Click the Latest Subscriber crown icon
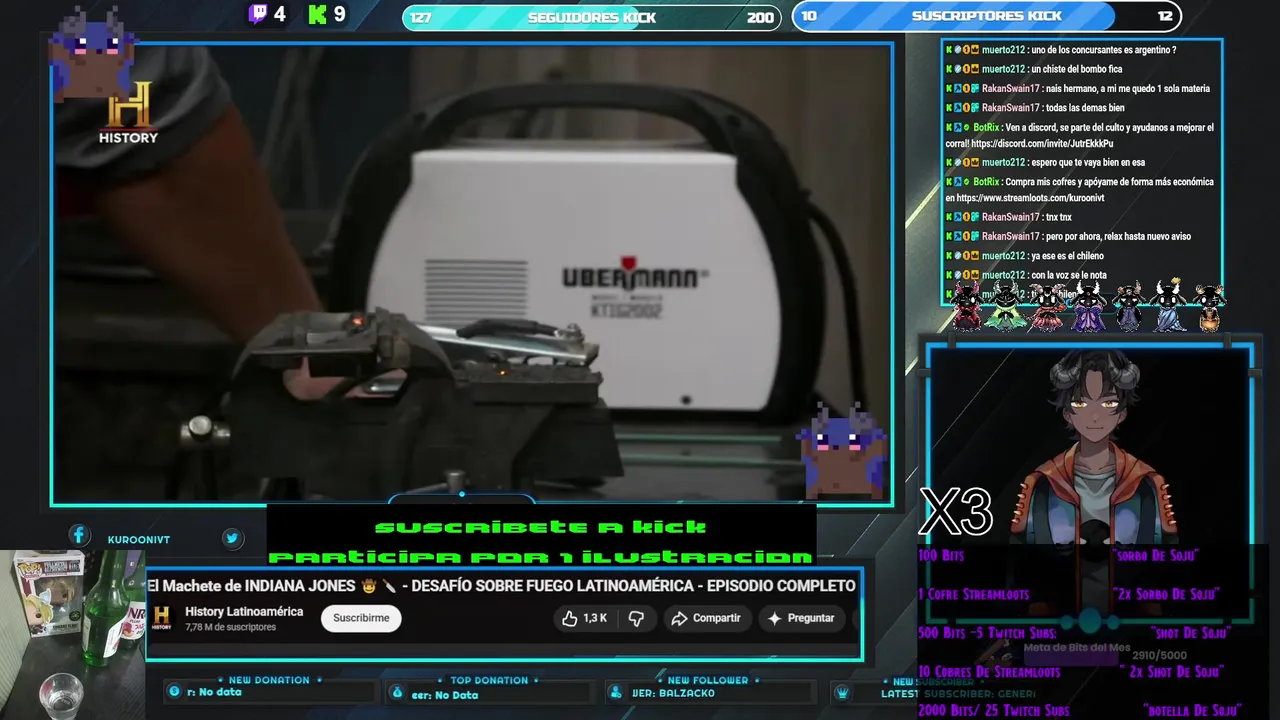Screen dimensions: 1280x720 843,692
